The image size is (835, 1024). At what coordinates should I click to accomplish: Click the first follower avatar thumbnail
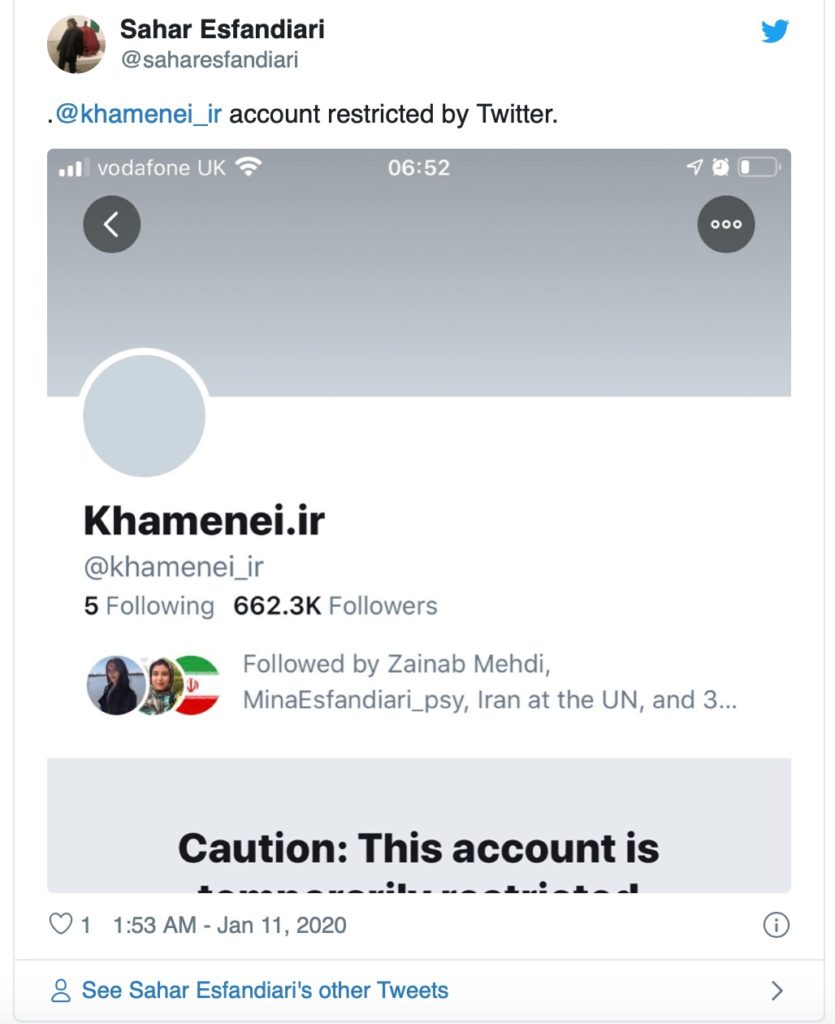click(x=115, y=685)
